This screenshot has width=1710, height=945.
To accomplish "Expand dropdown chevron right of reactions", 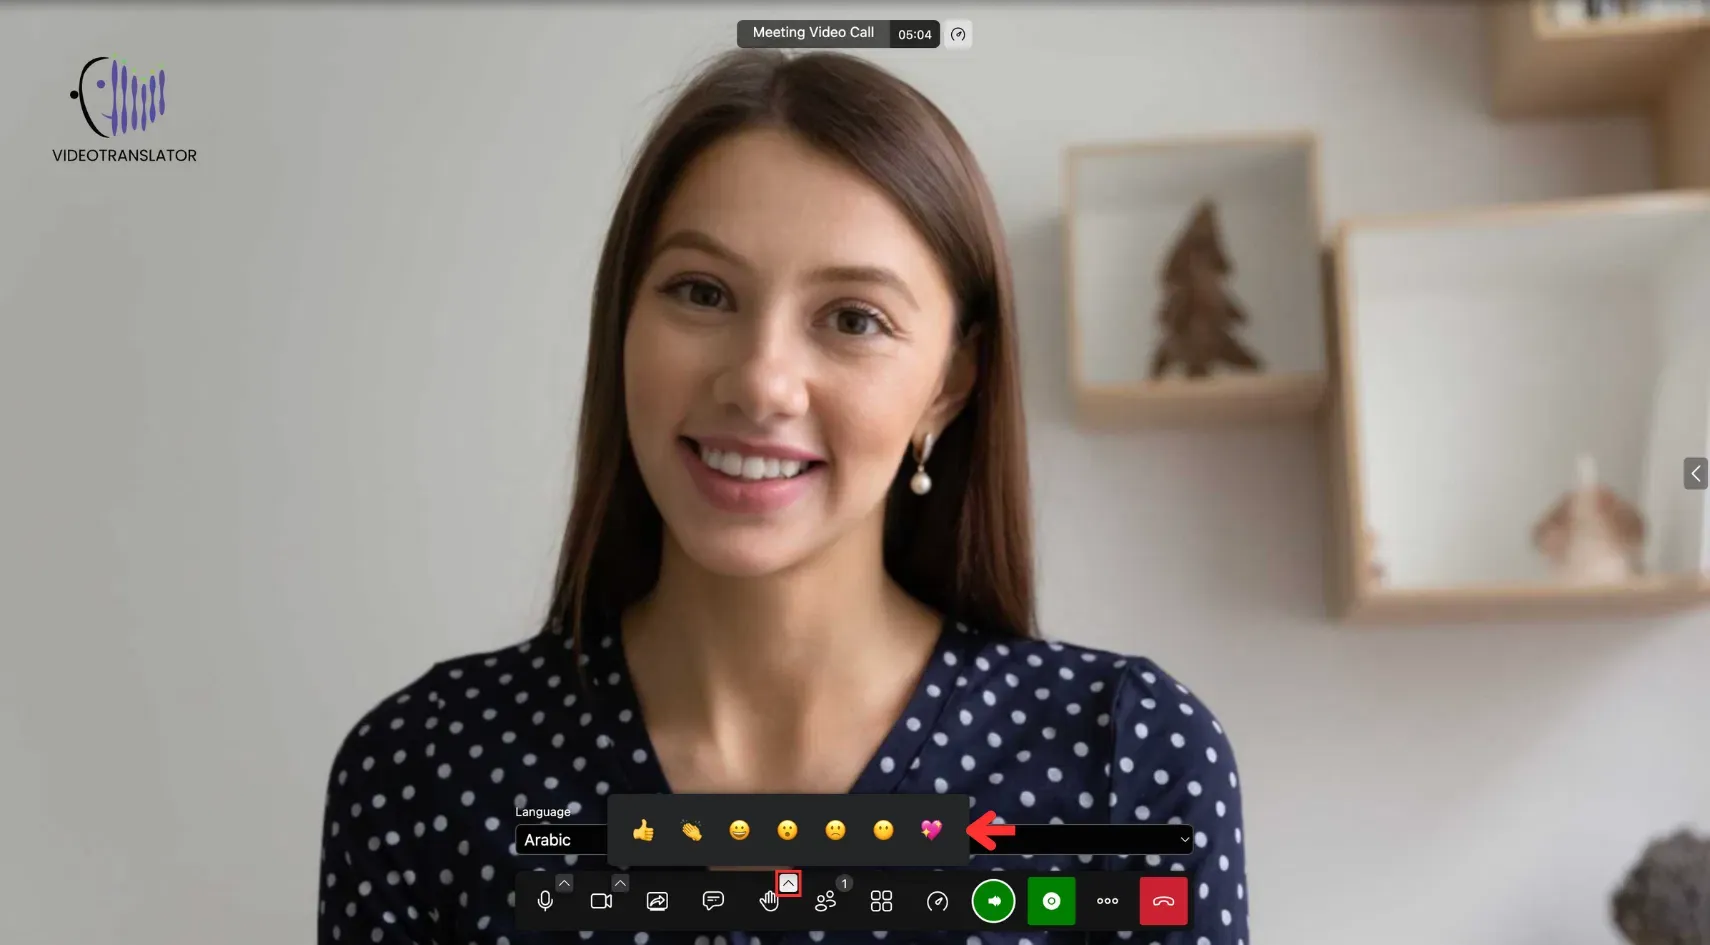I will coord(1184,840).
